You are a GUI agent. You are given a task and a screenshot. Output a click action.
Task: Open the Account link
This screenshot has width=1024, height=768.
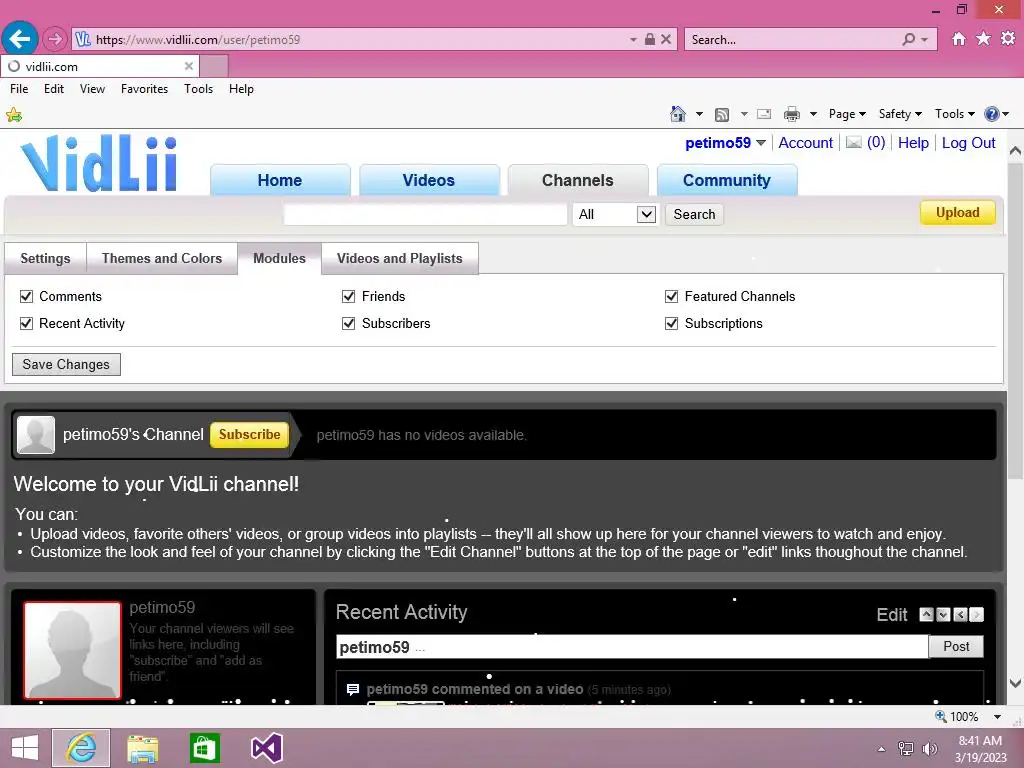pos(805,143)
